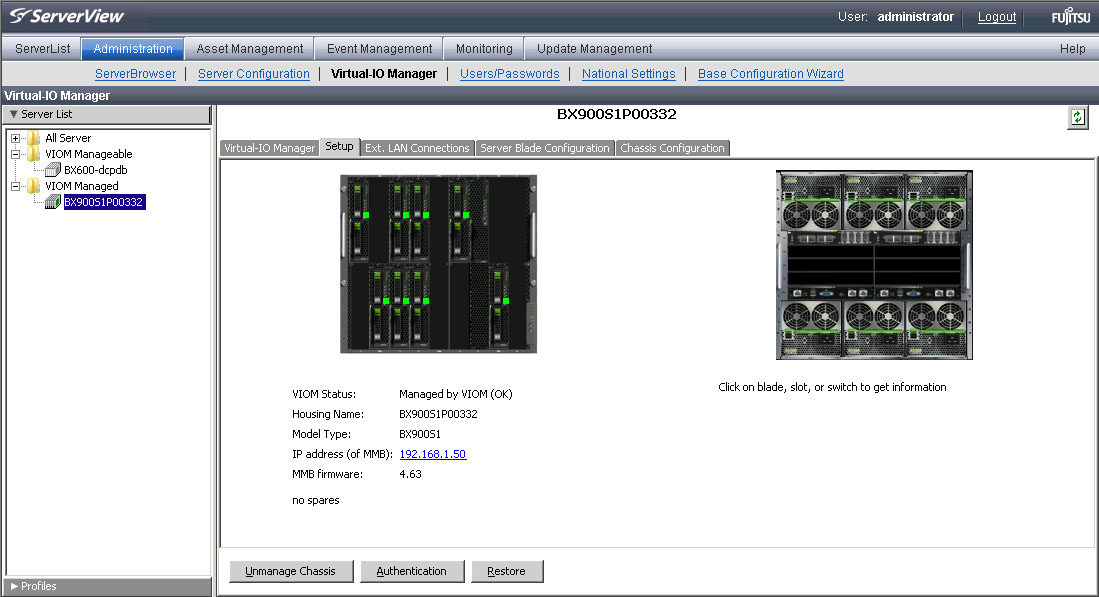
Task: Click the VIOM Managed folder icon
Action: [x=33, y=186]
